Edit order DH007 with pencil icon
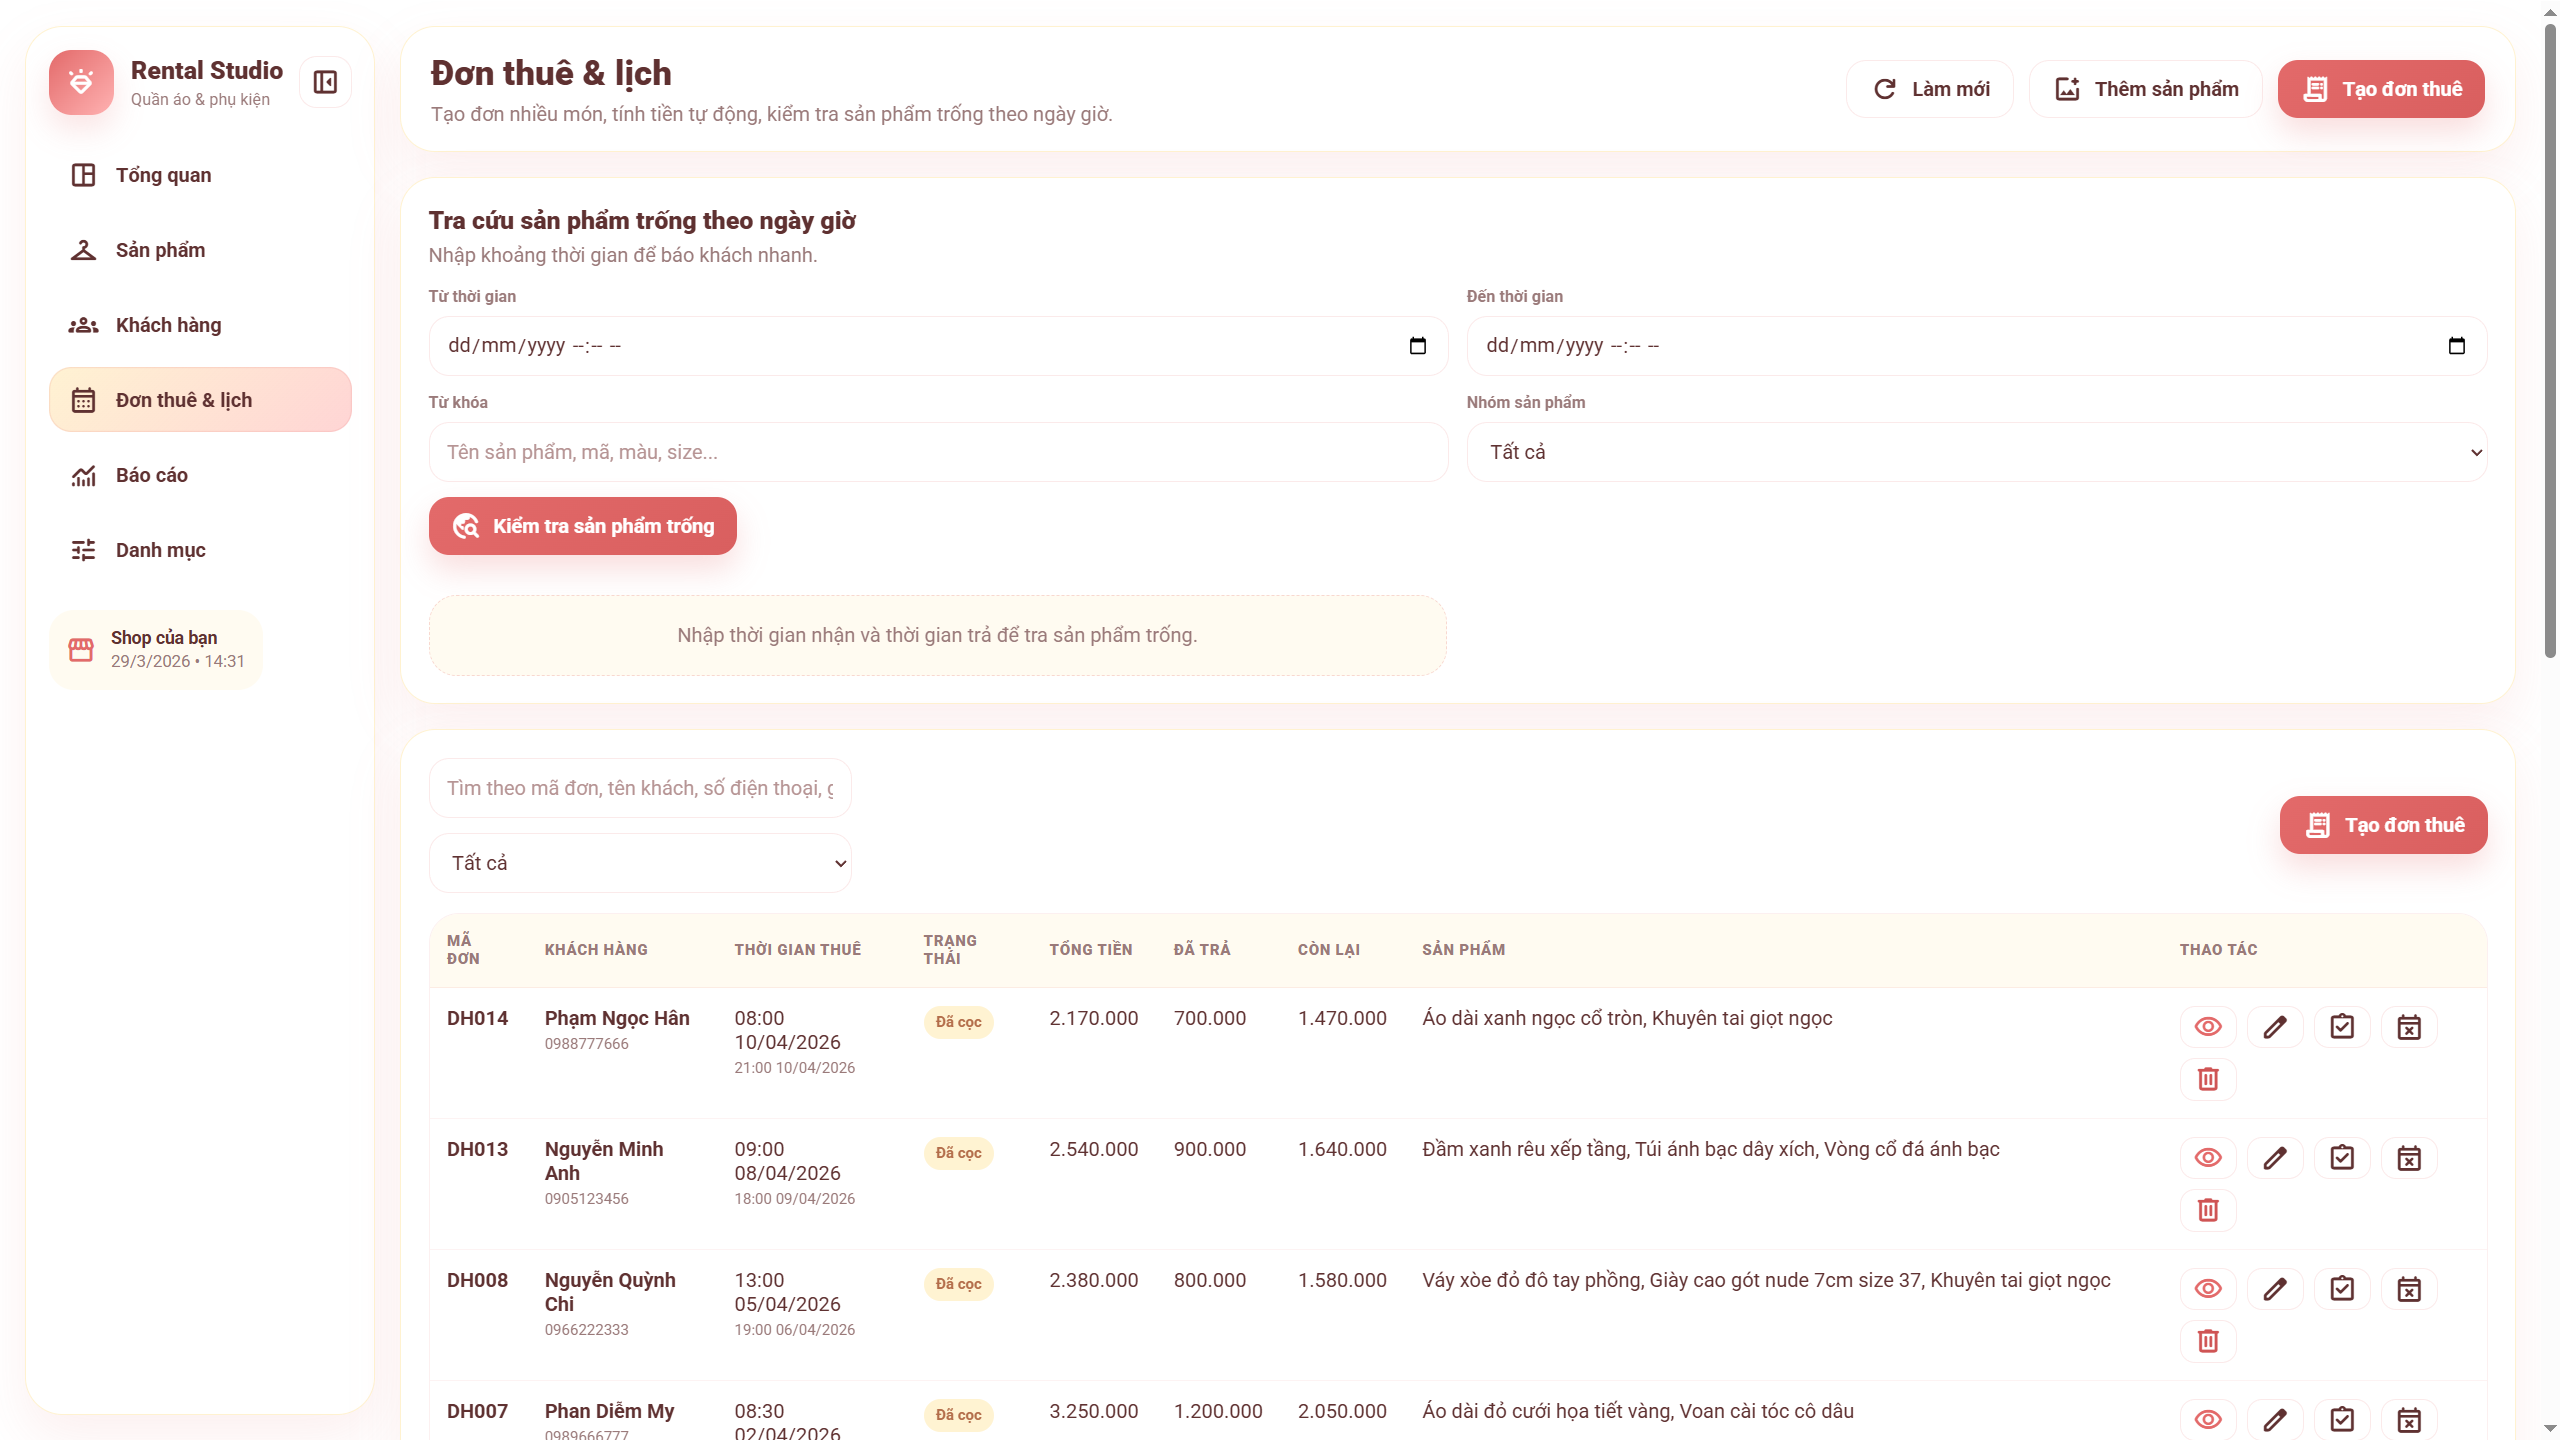Screen dimensions: 2560x1440 point(2275,1419)
